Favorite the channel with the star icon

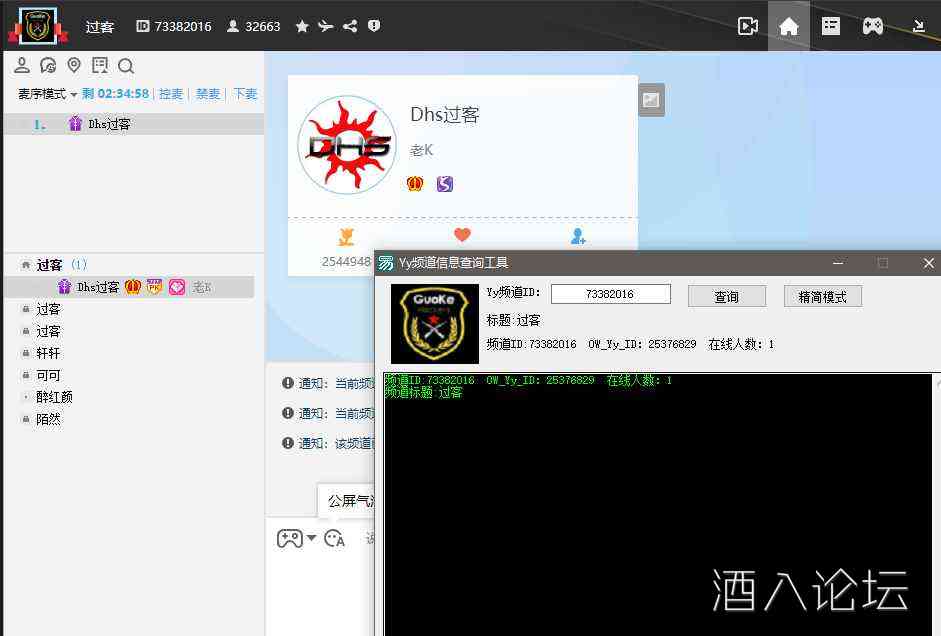click(x=302, y=26)
